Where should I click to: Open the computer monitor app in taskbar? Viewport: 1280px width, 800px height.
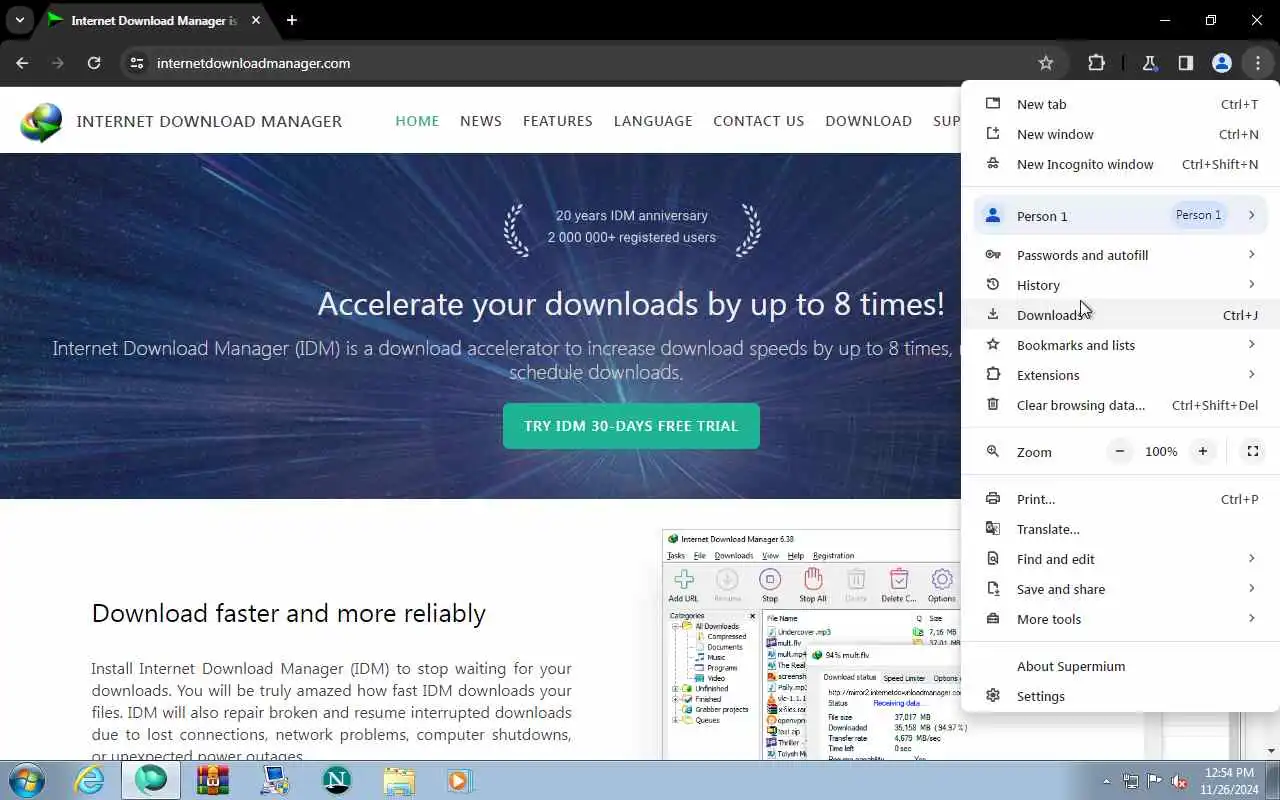coord(275,780)
